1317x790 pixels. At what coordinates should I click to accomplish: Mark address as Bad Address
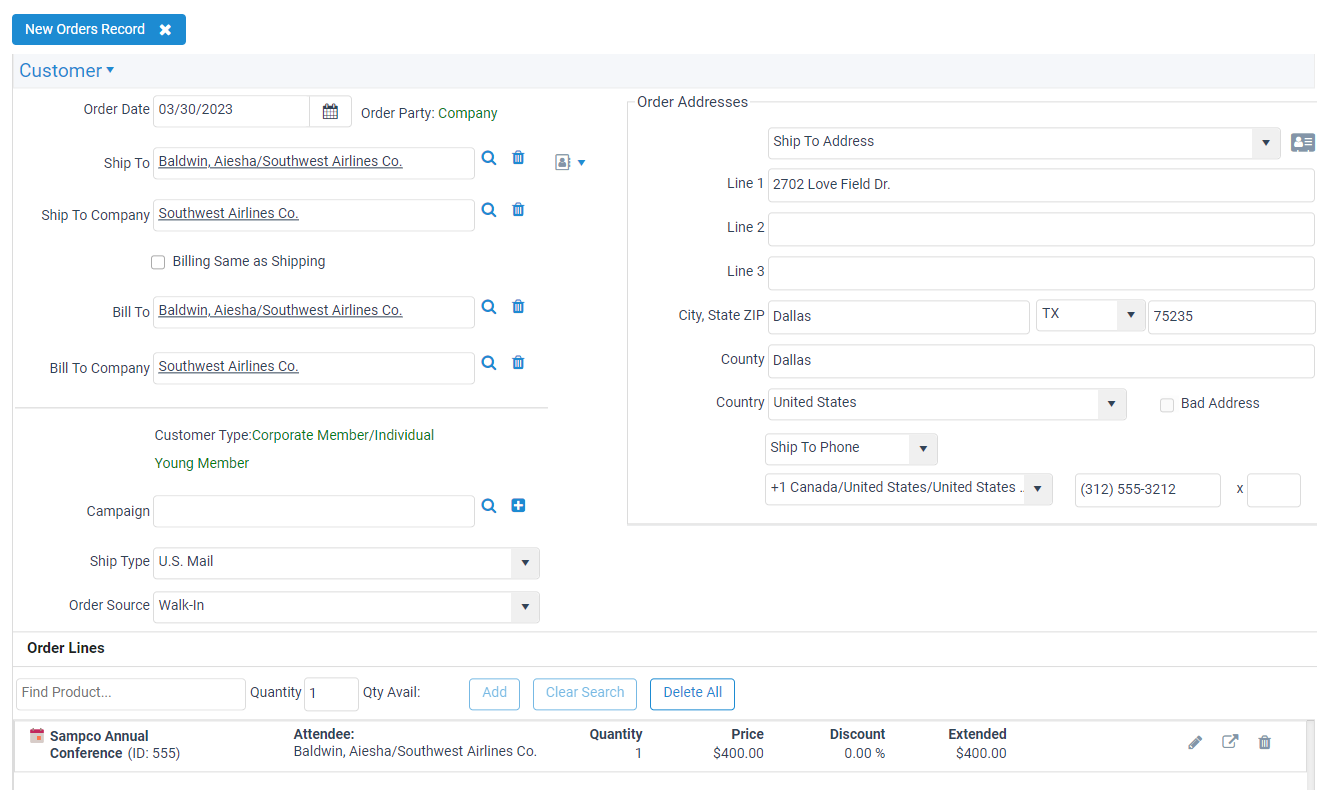tap(1167, 405)
